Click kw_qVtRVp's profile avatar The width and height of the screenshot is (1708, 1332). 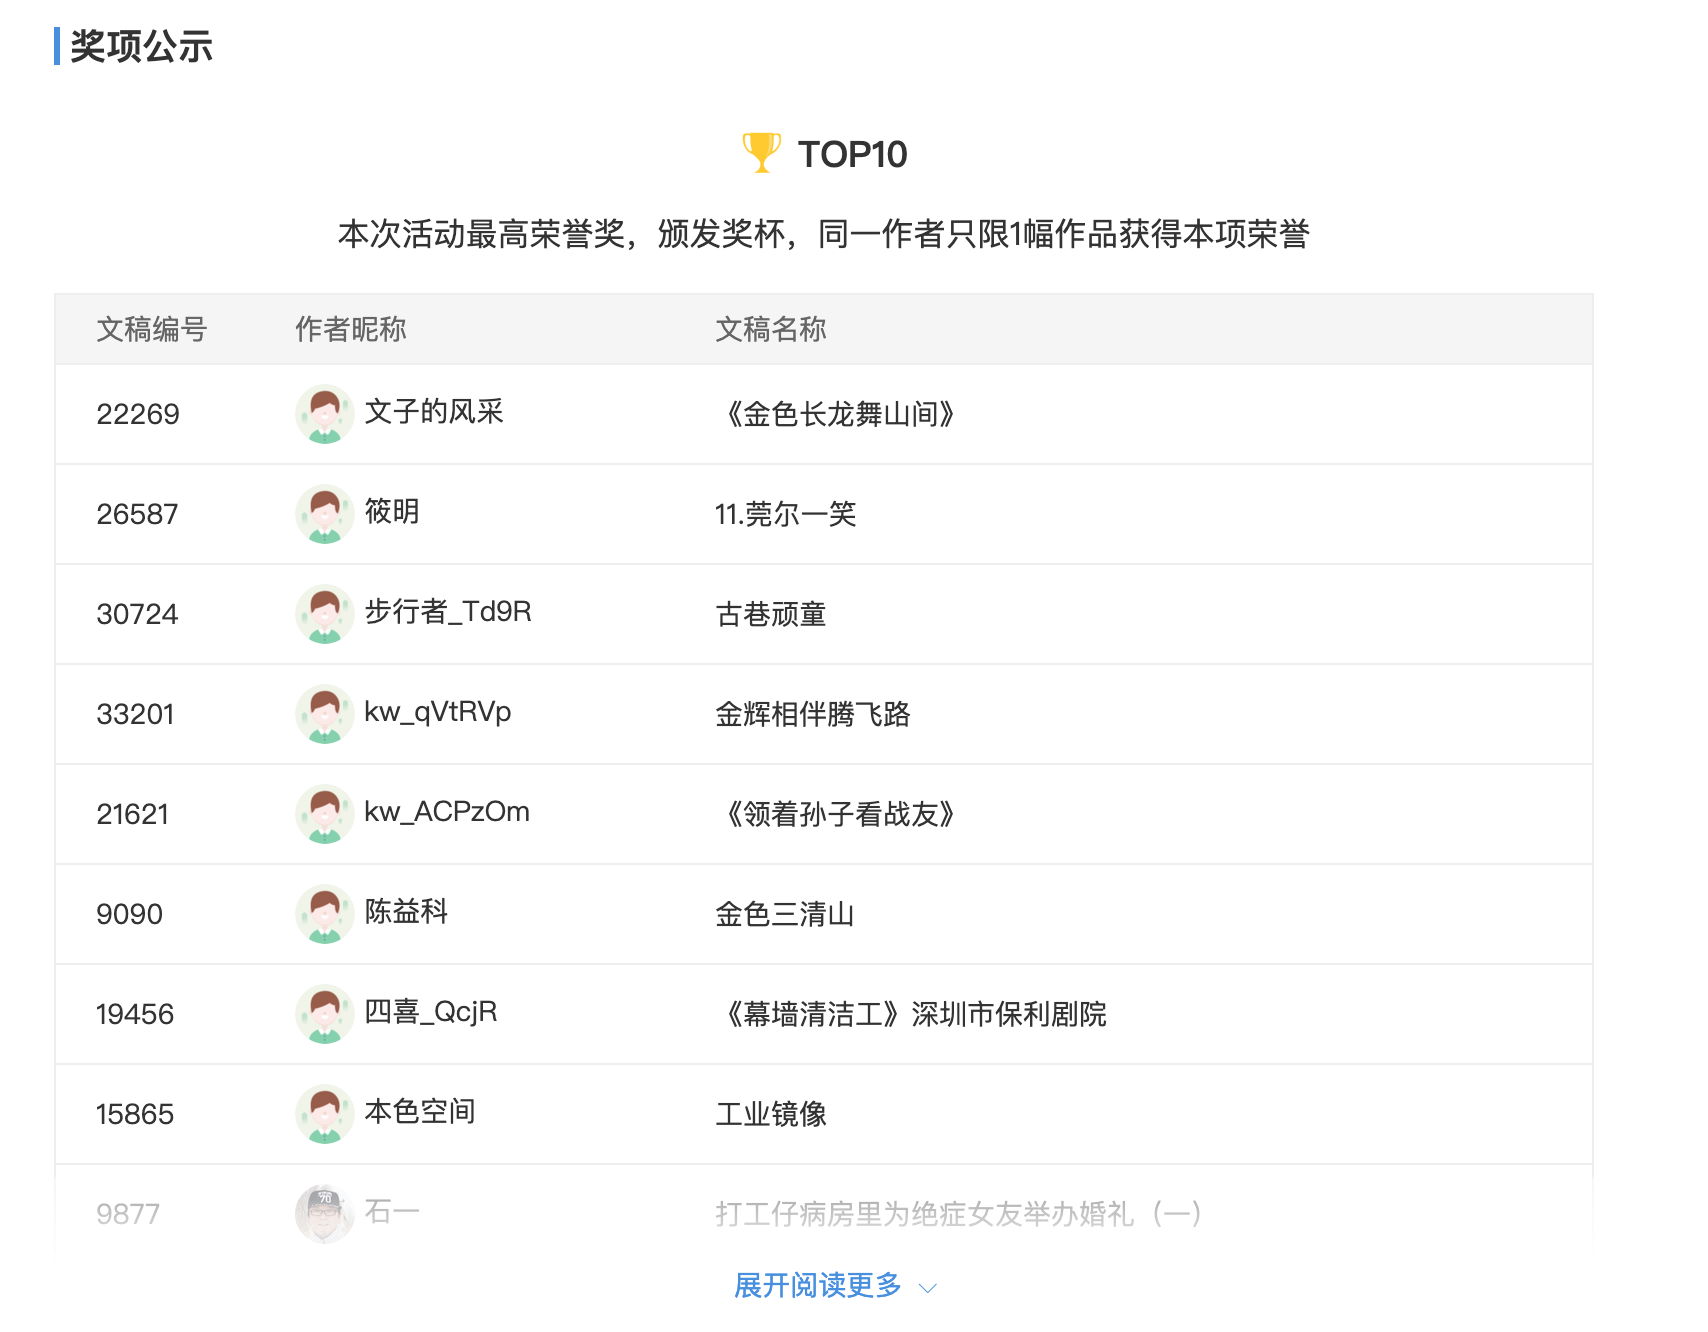pos(325,714)
